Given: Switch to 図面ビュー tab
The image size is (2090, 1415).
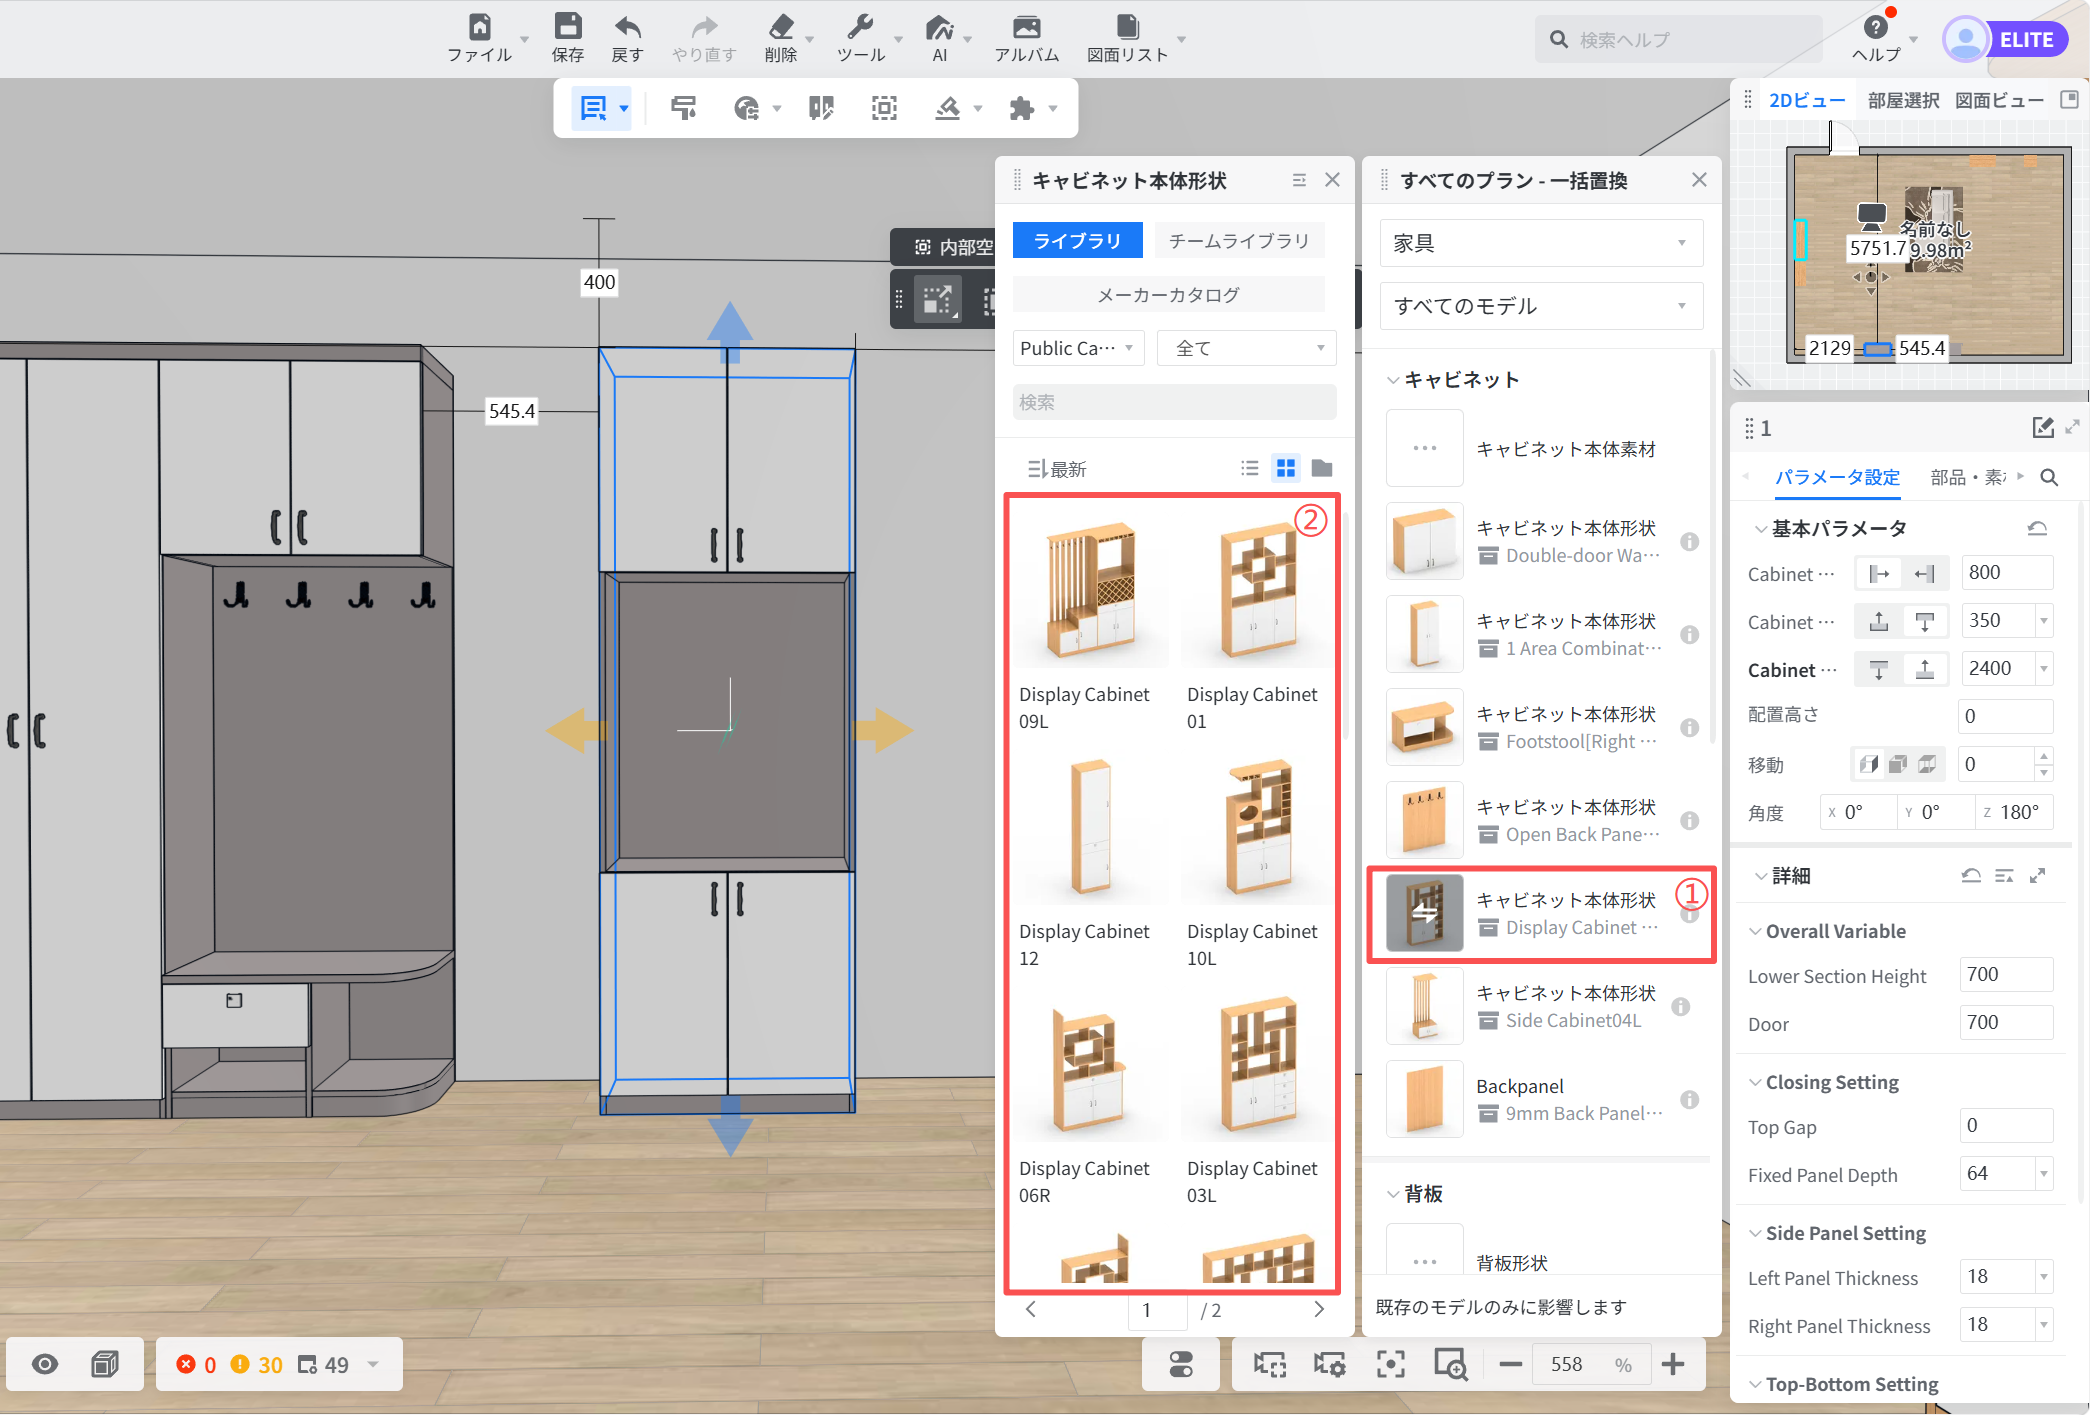Looking at the screenshot, I should point(1998,100).
